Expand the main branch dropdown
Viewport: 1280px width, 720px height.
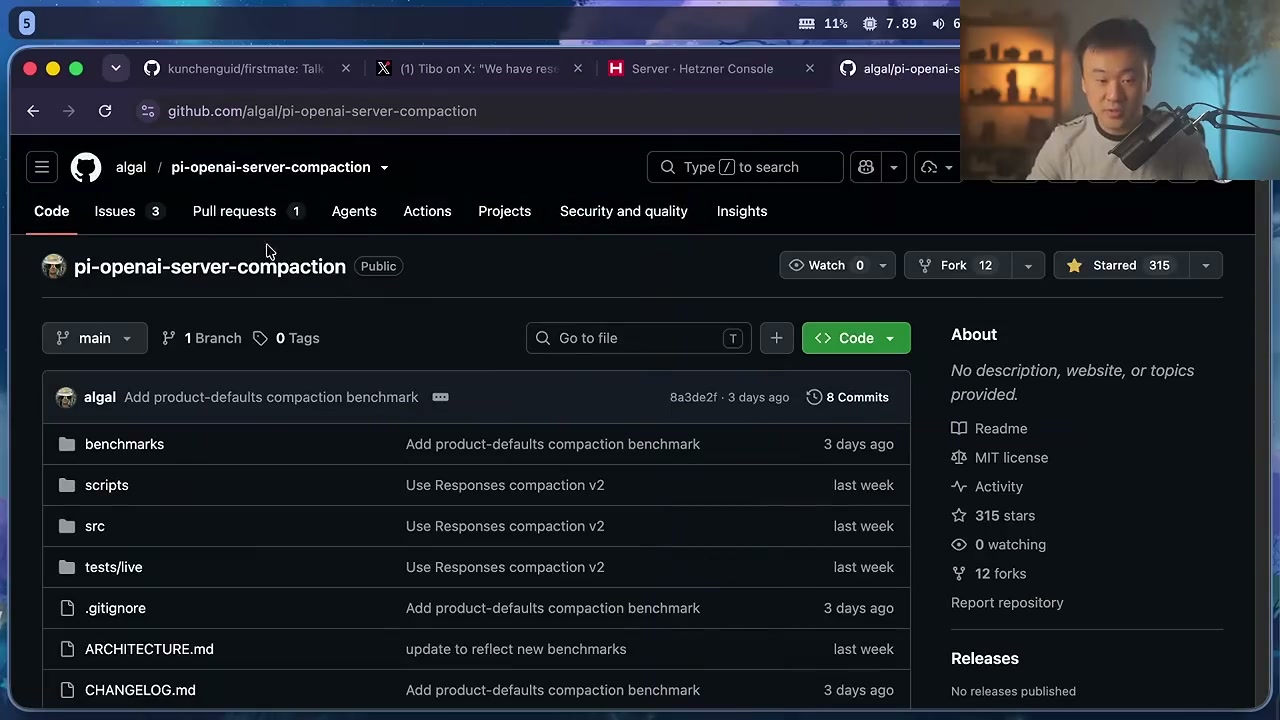click(x=94, y=338)
